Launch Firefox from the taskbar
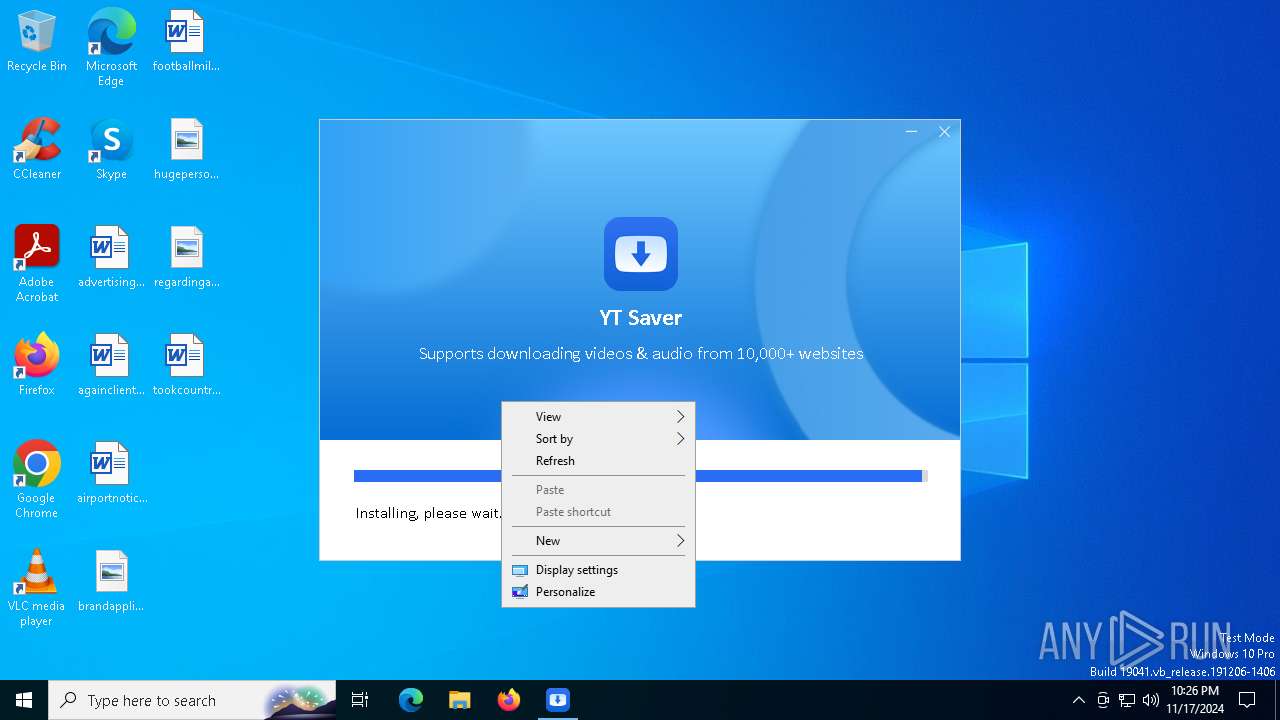1280x720 pixels. point(509,700)
